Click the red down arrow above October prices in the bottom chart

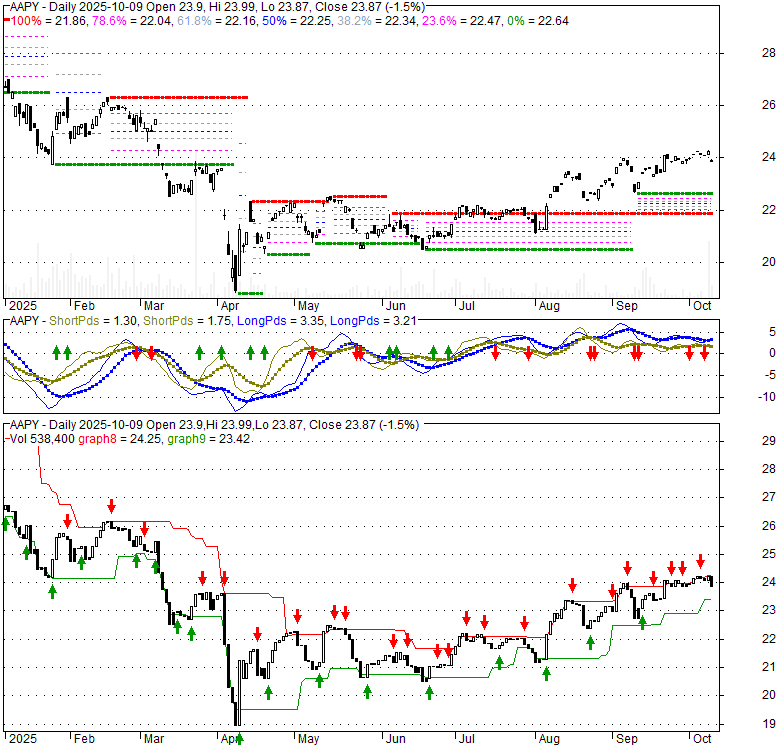pos(701,560)
